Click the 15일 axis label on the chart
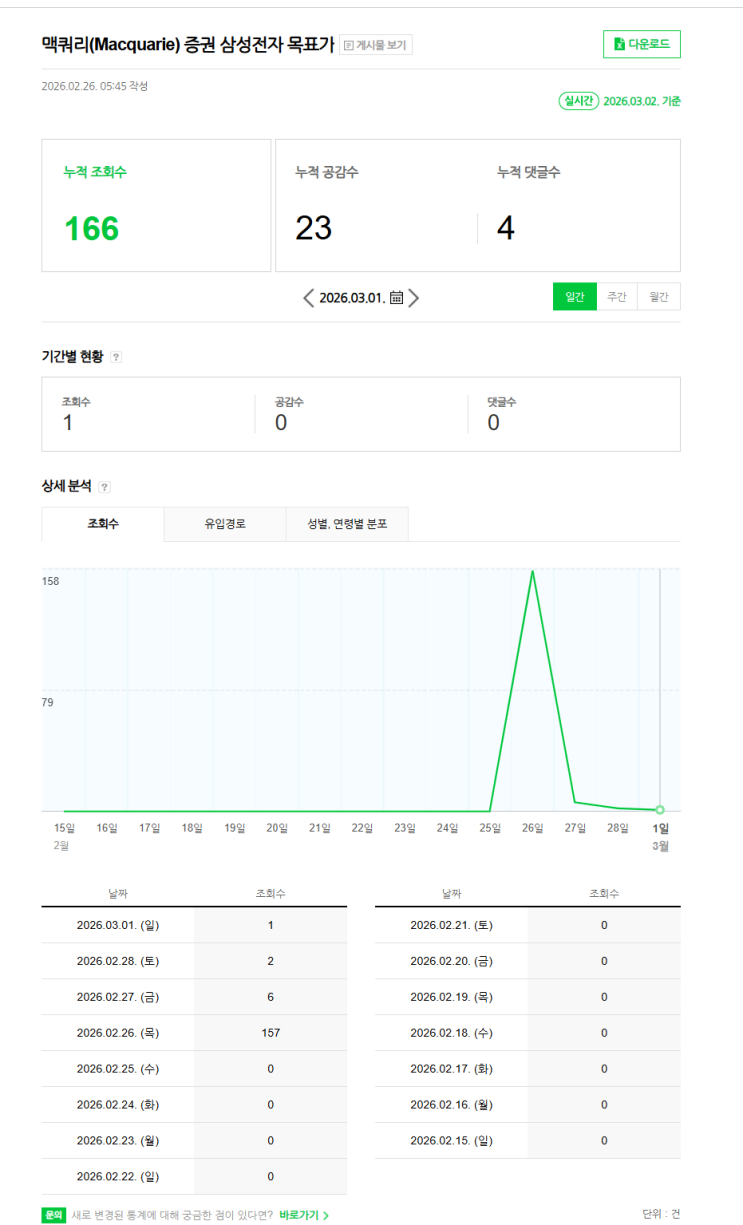Image resolution: width=743 pixels, height=1225 pixels. point(64,828)
